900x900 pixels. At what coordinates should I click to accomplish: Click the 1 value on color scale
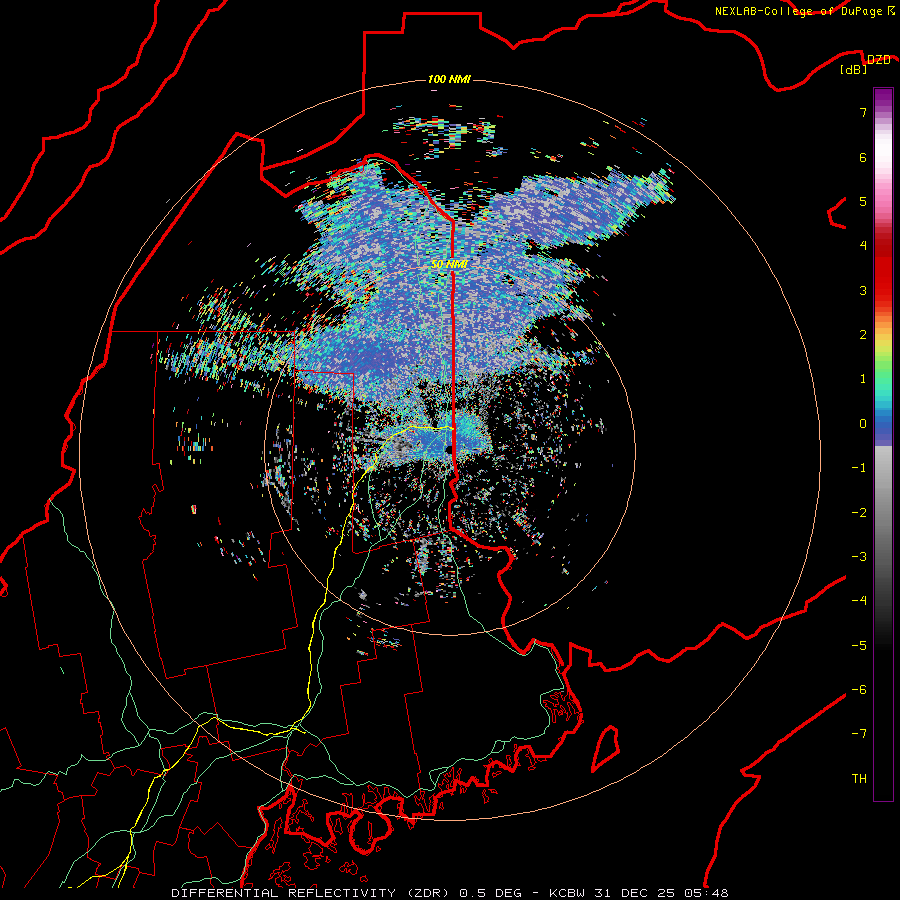(863, 379)
